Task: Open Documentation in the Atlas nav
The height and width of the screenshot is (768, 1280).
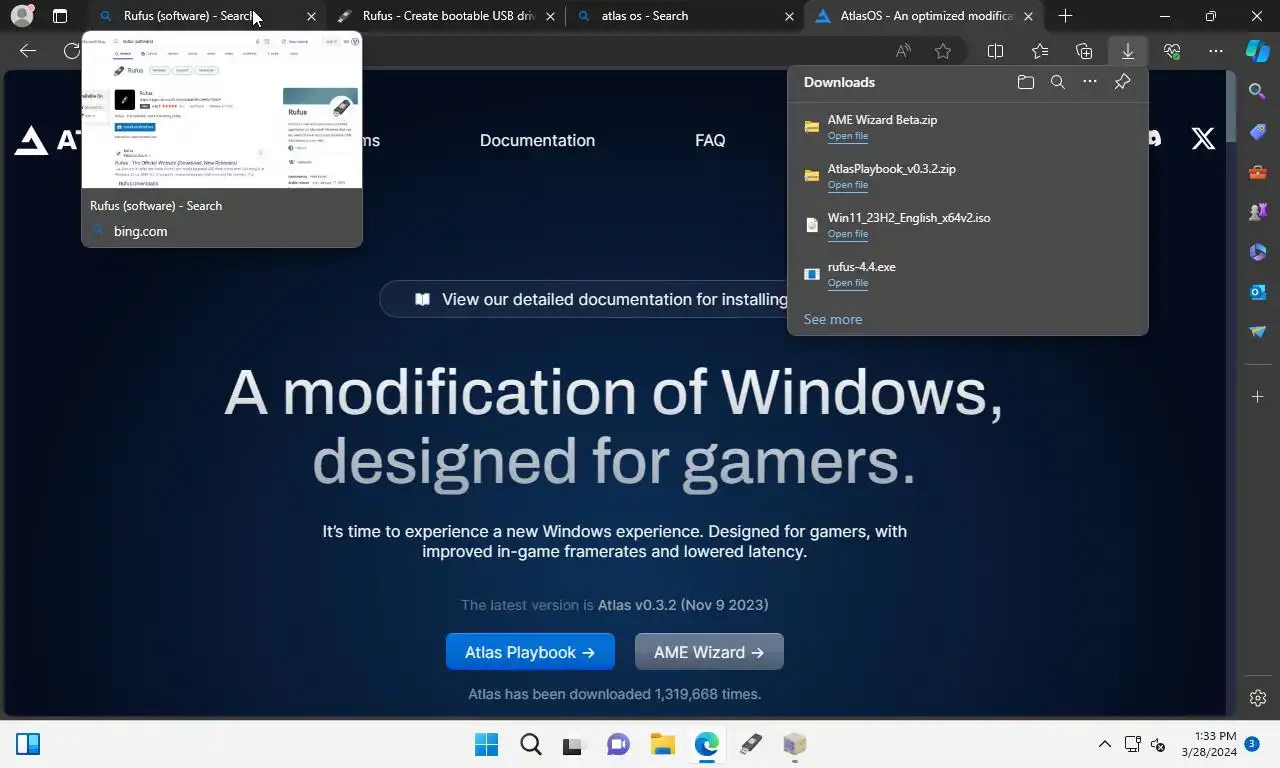Action: coord(537,140)
